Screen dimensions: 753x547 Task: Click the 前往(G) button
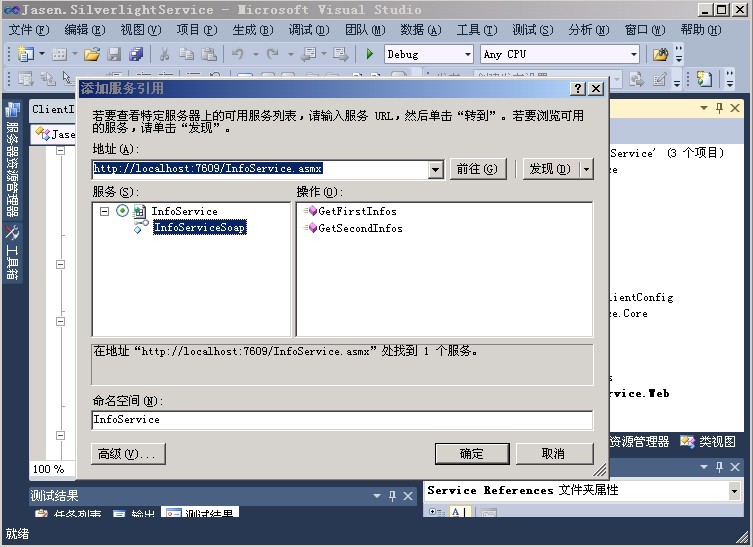pyautogui.click(x=478, y=169)
